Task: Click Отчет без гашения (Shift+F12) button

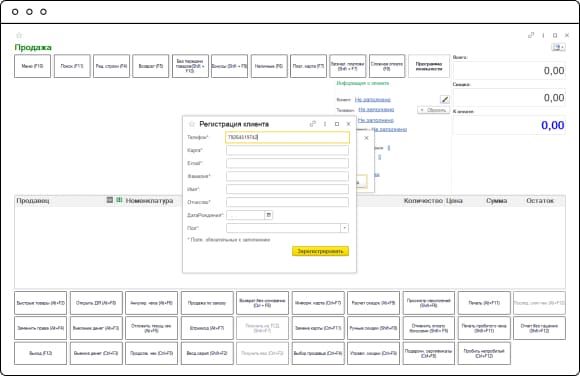Action: coord(539,328)
